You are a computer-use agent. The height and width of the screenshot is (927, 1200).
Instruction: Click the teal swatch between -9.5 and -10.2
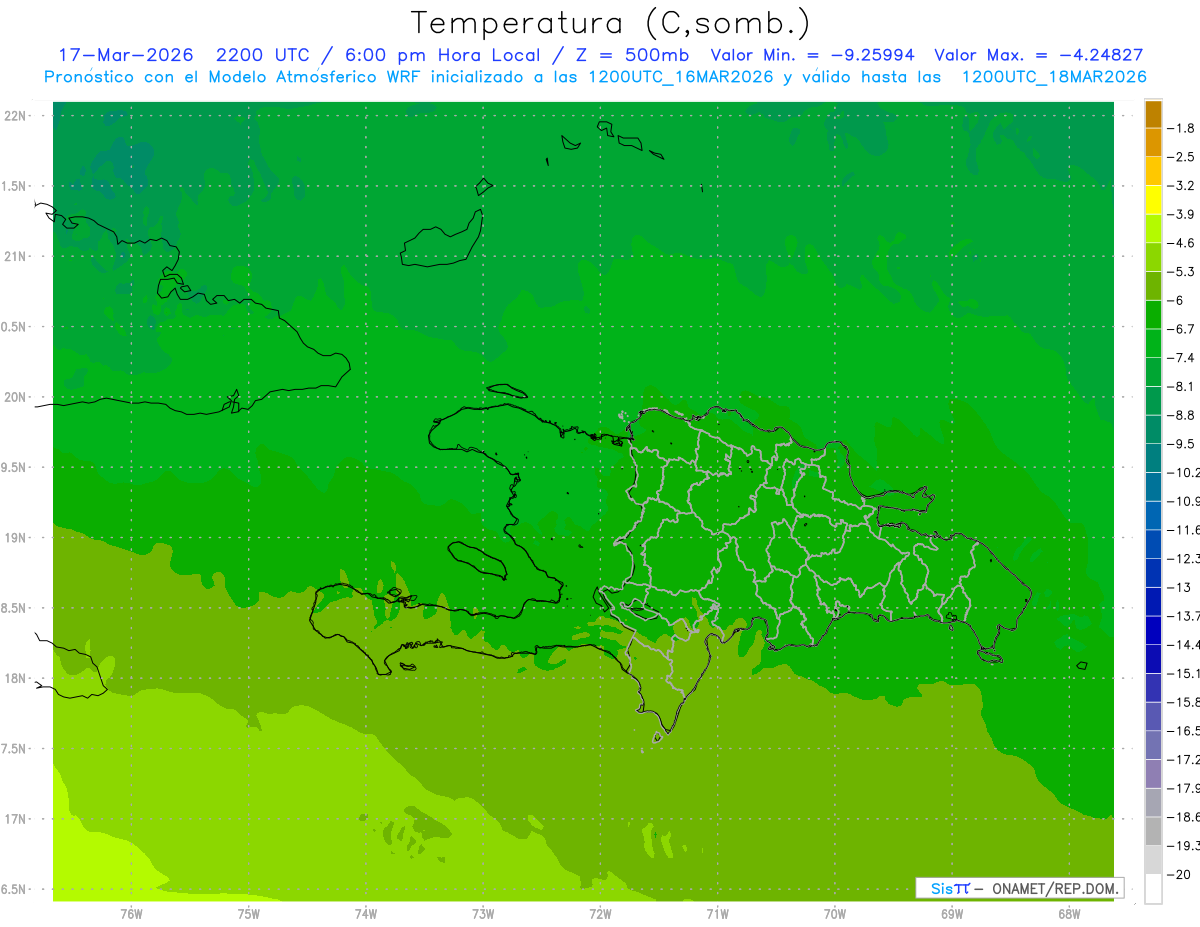click(x=1153, y=458)
